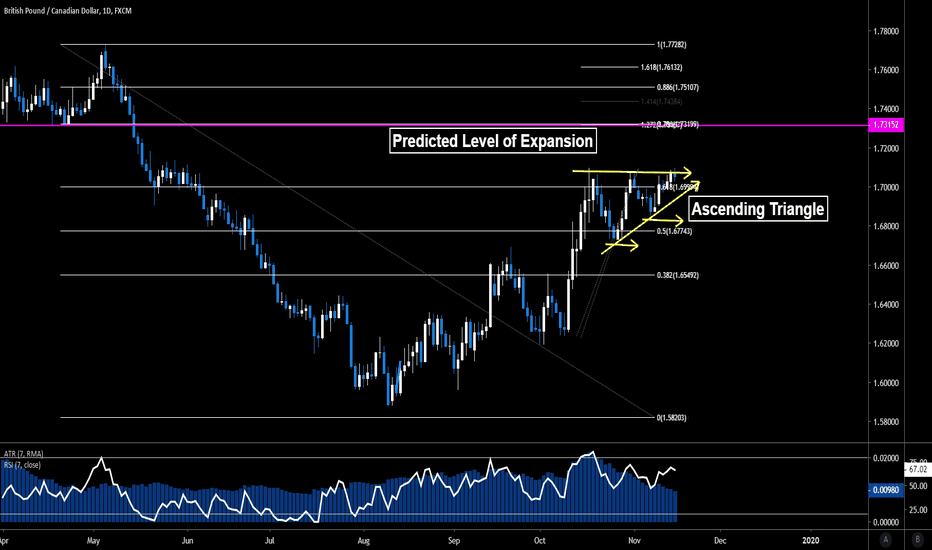Screen dimensions: 932x550
Task: Click 2020 on the time axis
Action: coord(811,539)
